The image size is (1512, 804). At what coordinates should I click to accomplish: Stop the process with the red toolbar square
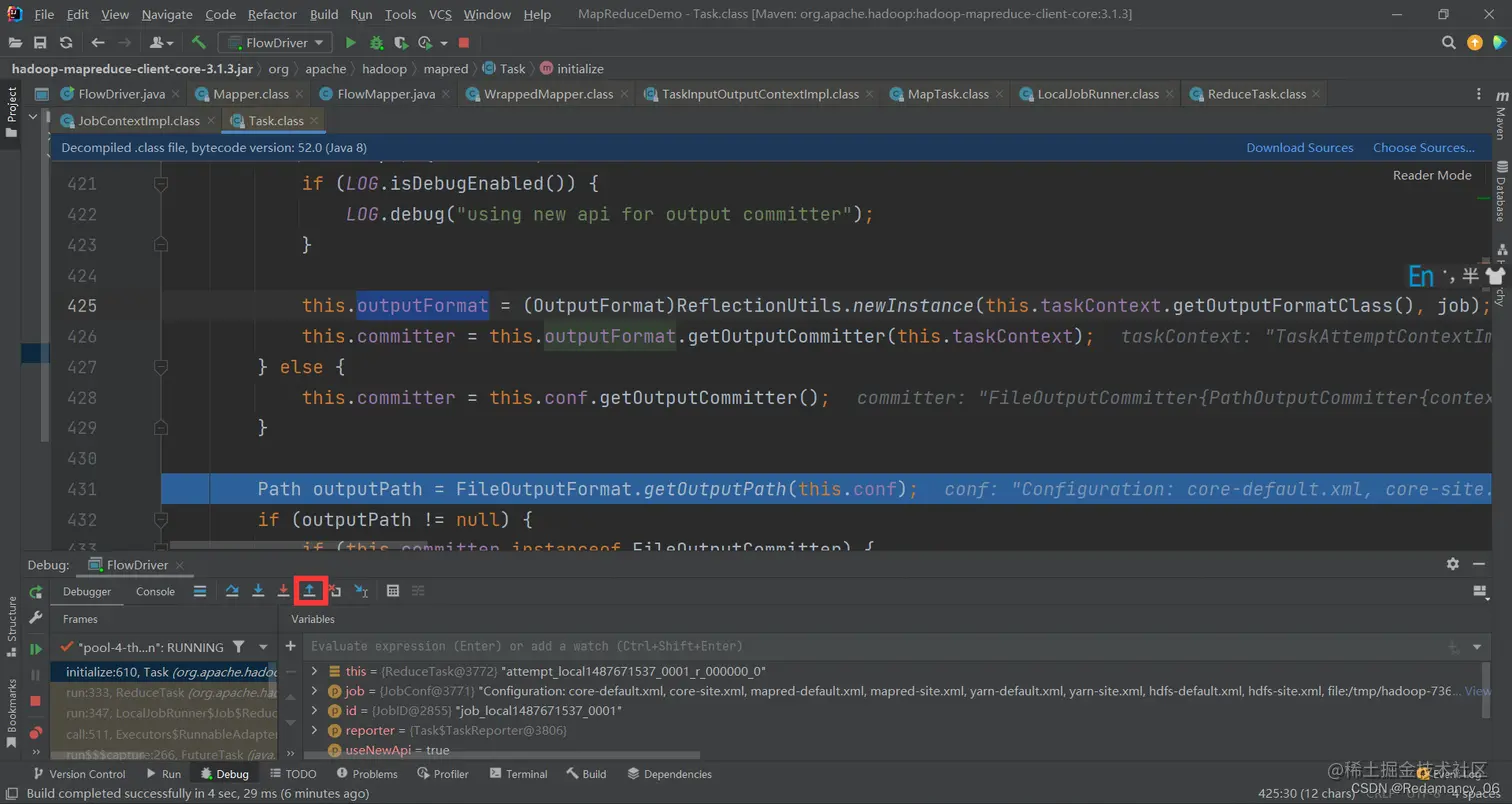(x=464, y=43)
